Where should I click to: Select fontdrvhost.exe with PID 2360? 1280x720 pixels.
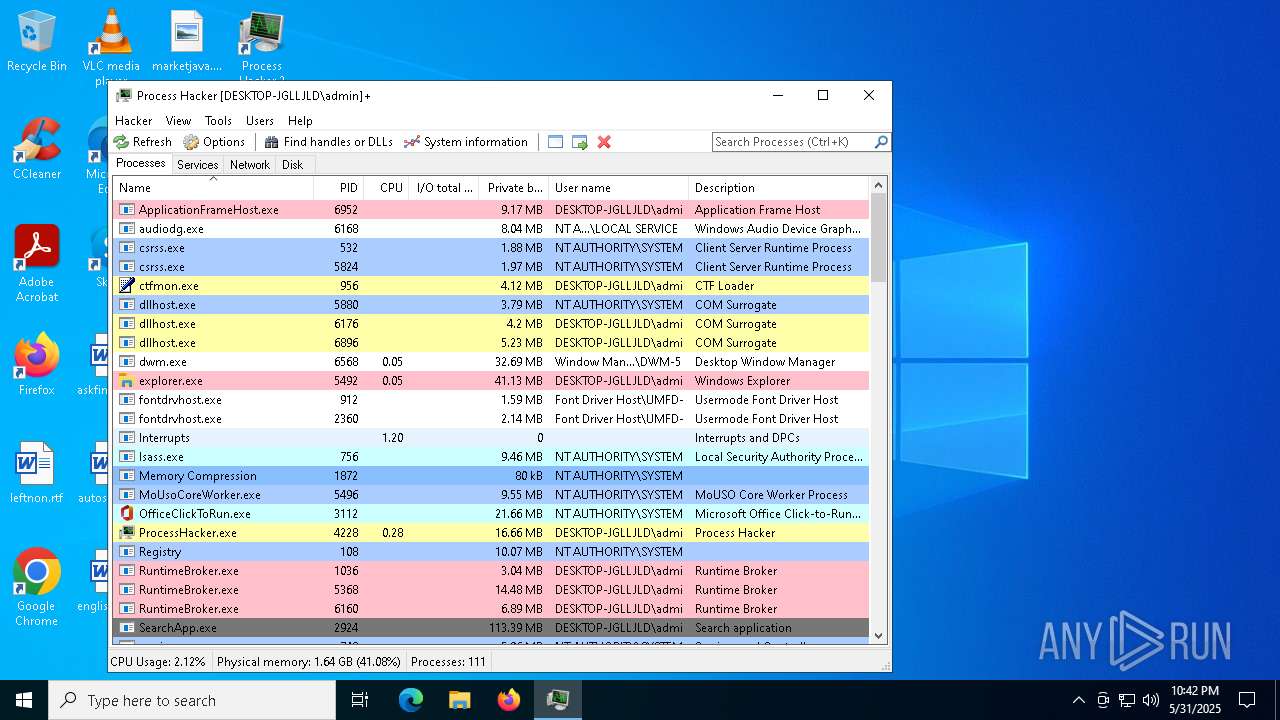[x=491, y=419]
